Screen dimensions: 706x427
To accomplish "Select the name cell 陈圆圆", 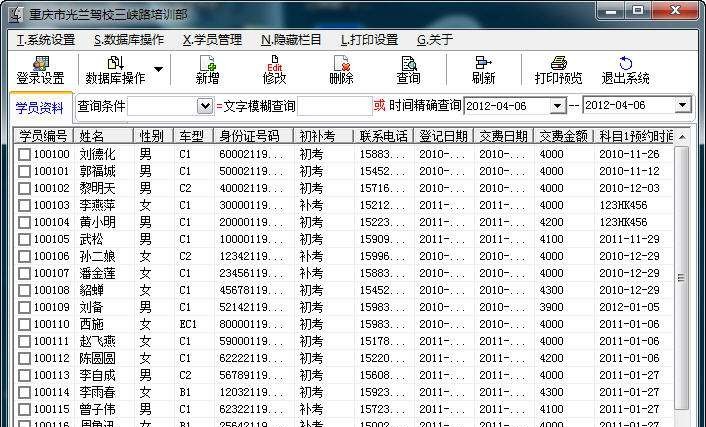I will [x=98, y=359].
